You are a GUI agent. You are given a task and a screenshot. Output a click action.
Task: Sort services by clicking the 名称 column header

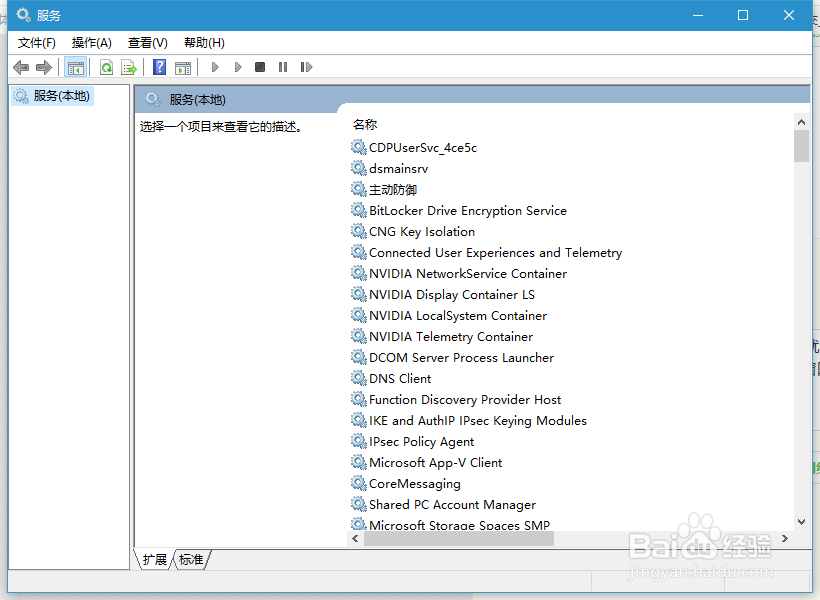(x=365, y=124)
